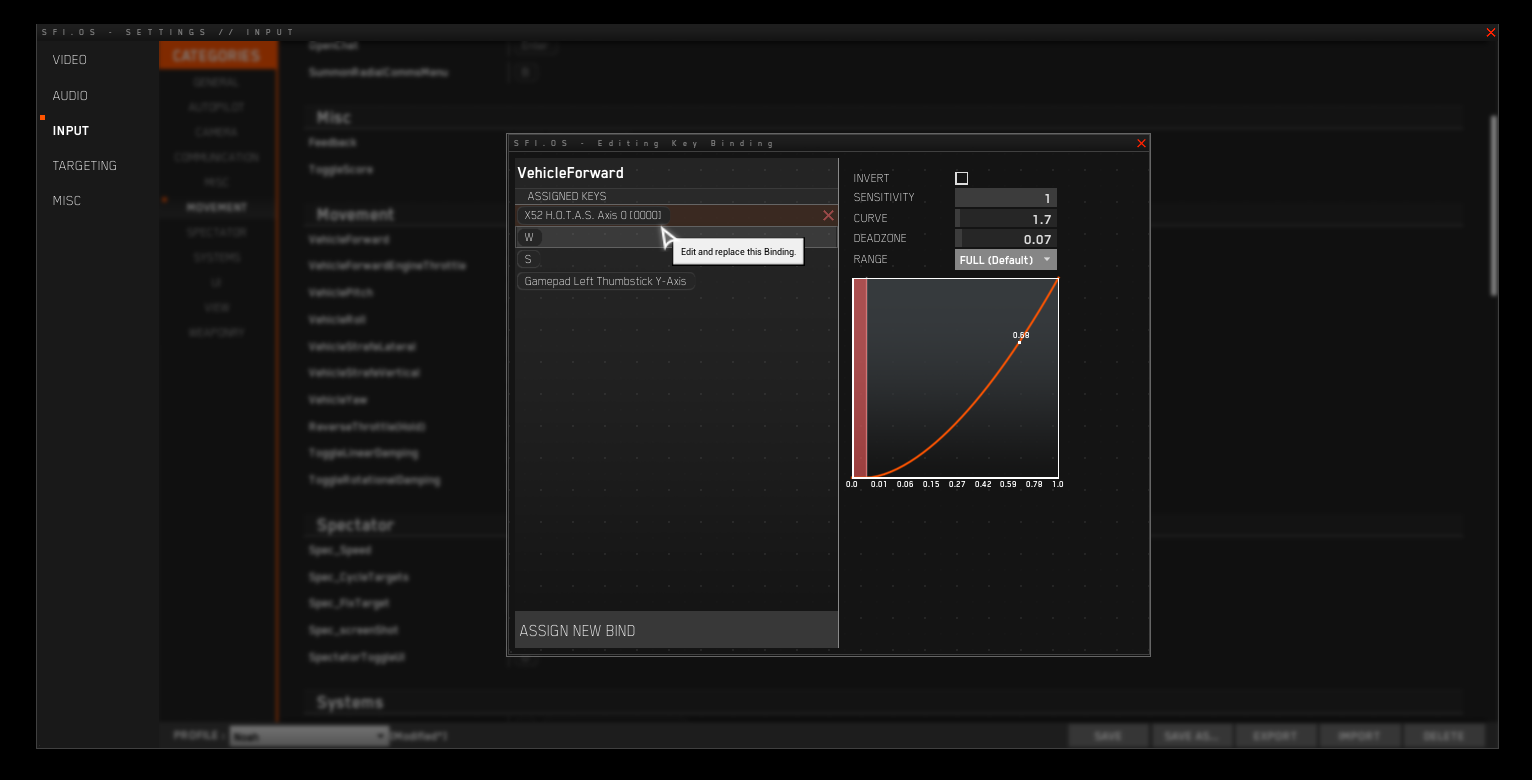Select the X52 H.O.T.A.S. Axis 0 binding

click(x=593, y=215)
